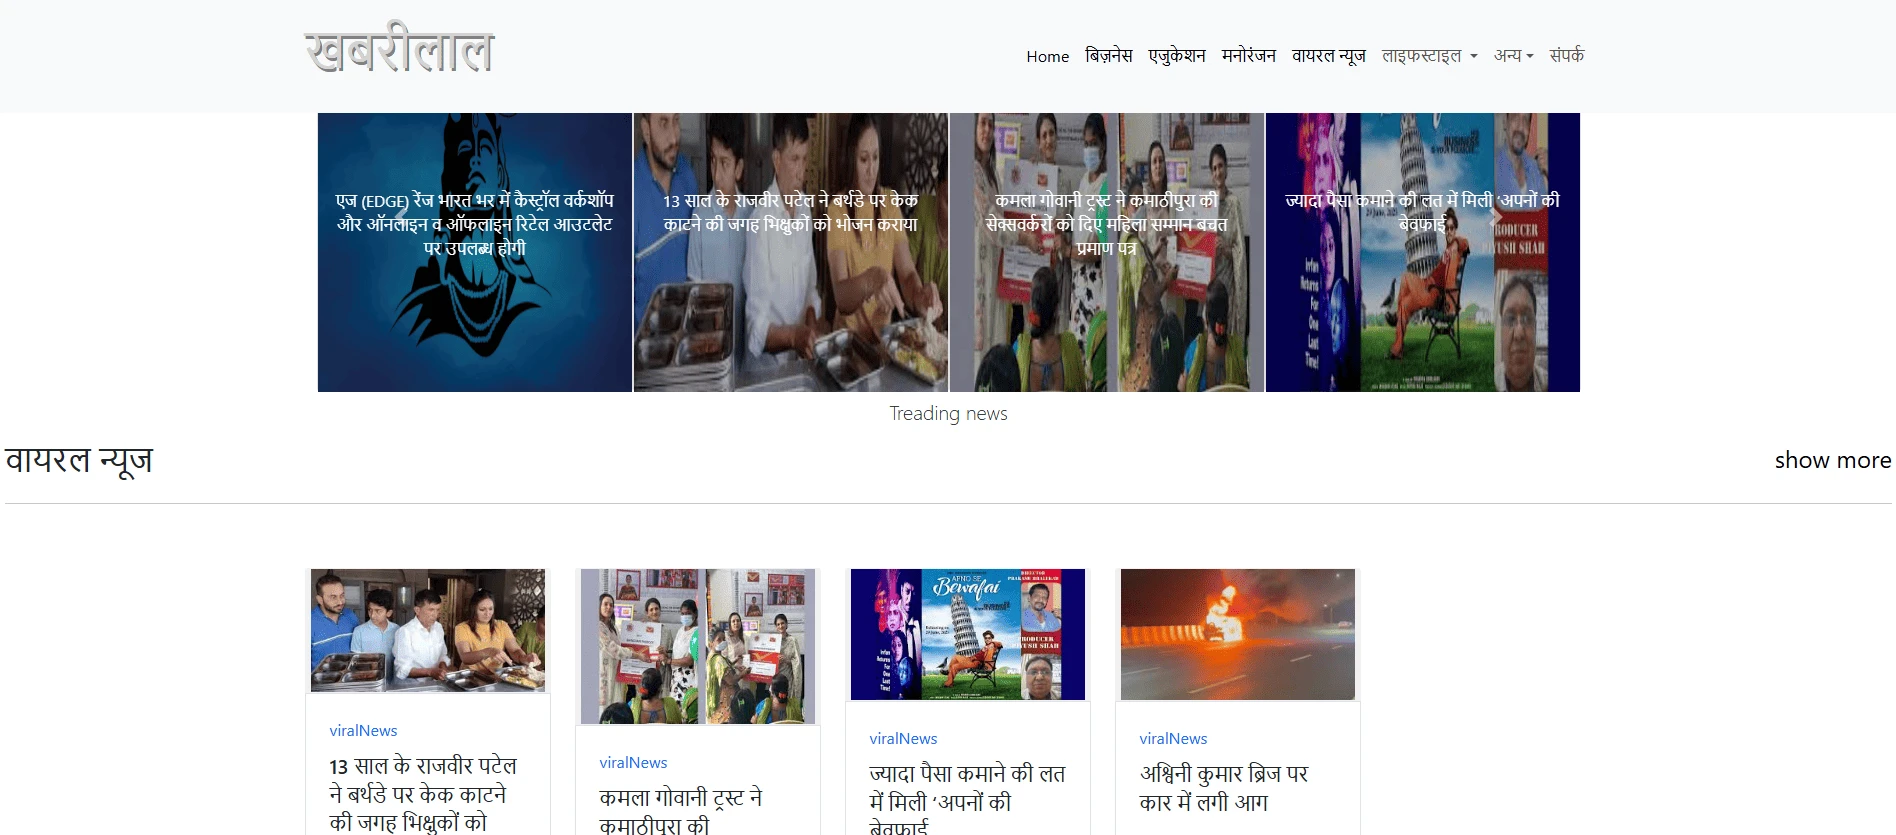The height and width of the screenshot is (835, 1896).
Task: Open the अन्य dropdown in navbar
Action: (1513, 56)
